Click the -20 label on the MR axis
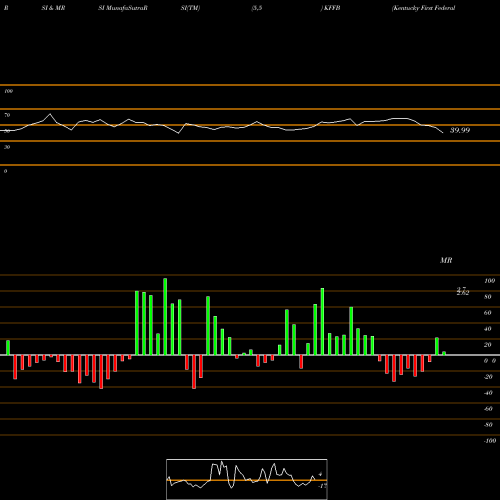This screenshot has height=500, width=500. click(x=488, y=377)
